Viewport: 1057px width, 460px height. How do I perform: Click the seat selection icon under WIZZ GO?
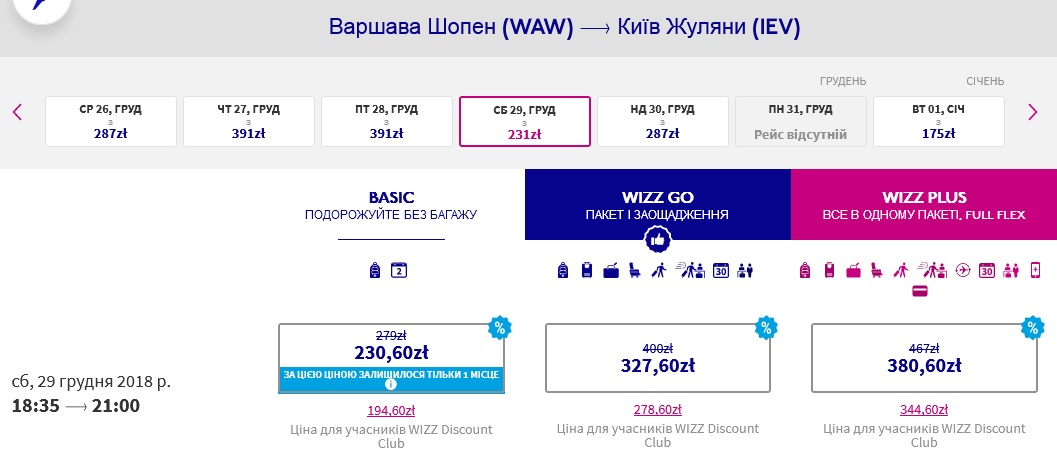[x=634, y=270]
